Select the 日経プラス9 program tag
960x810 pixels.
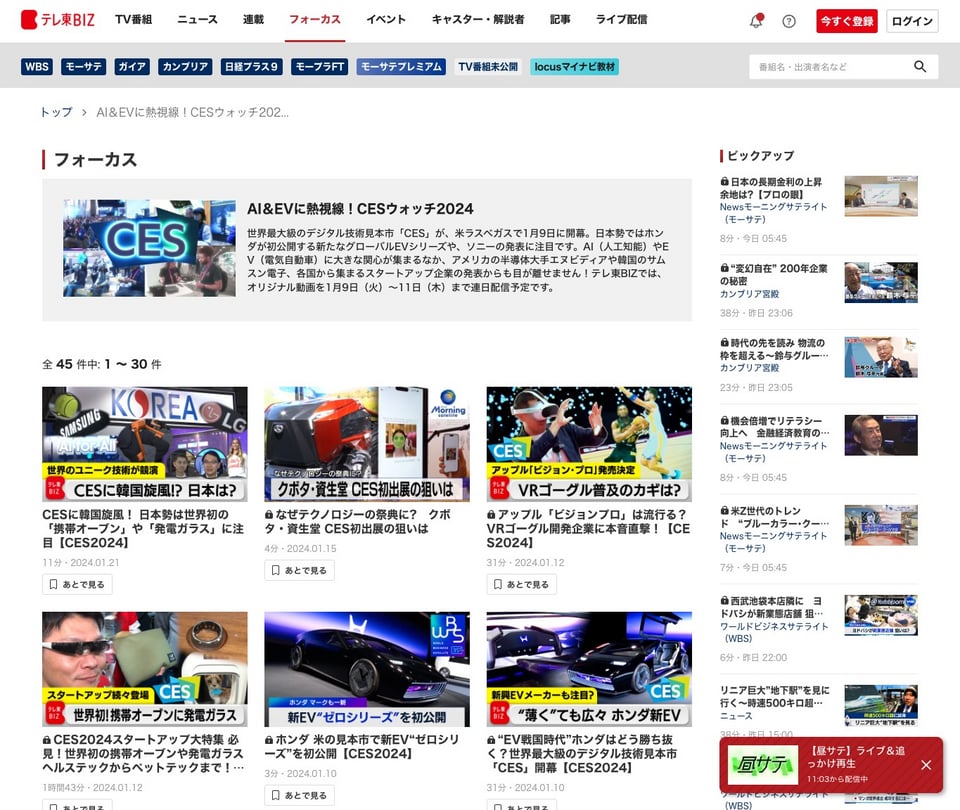tap(251, 67)
